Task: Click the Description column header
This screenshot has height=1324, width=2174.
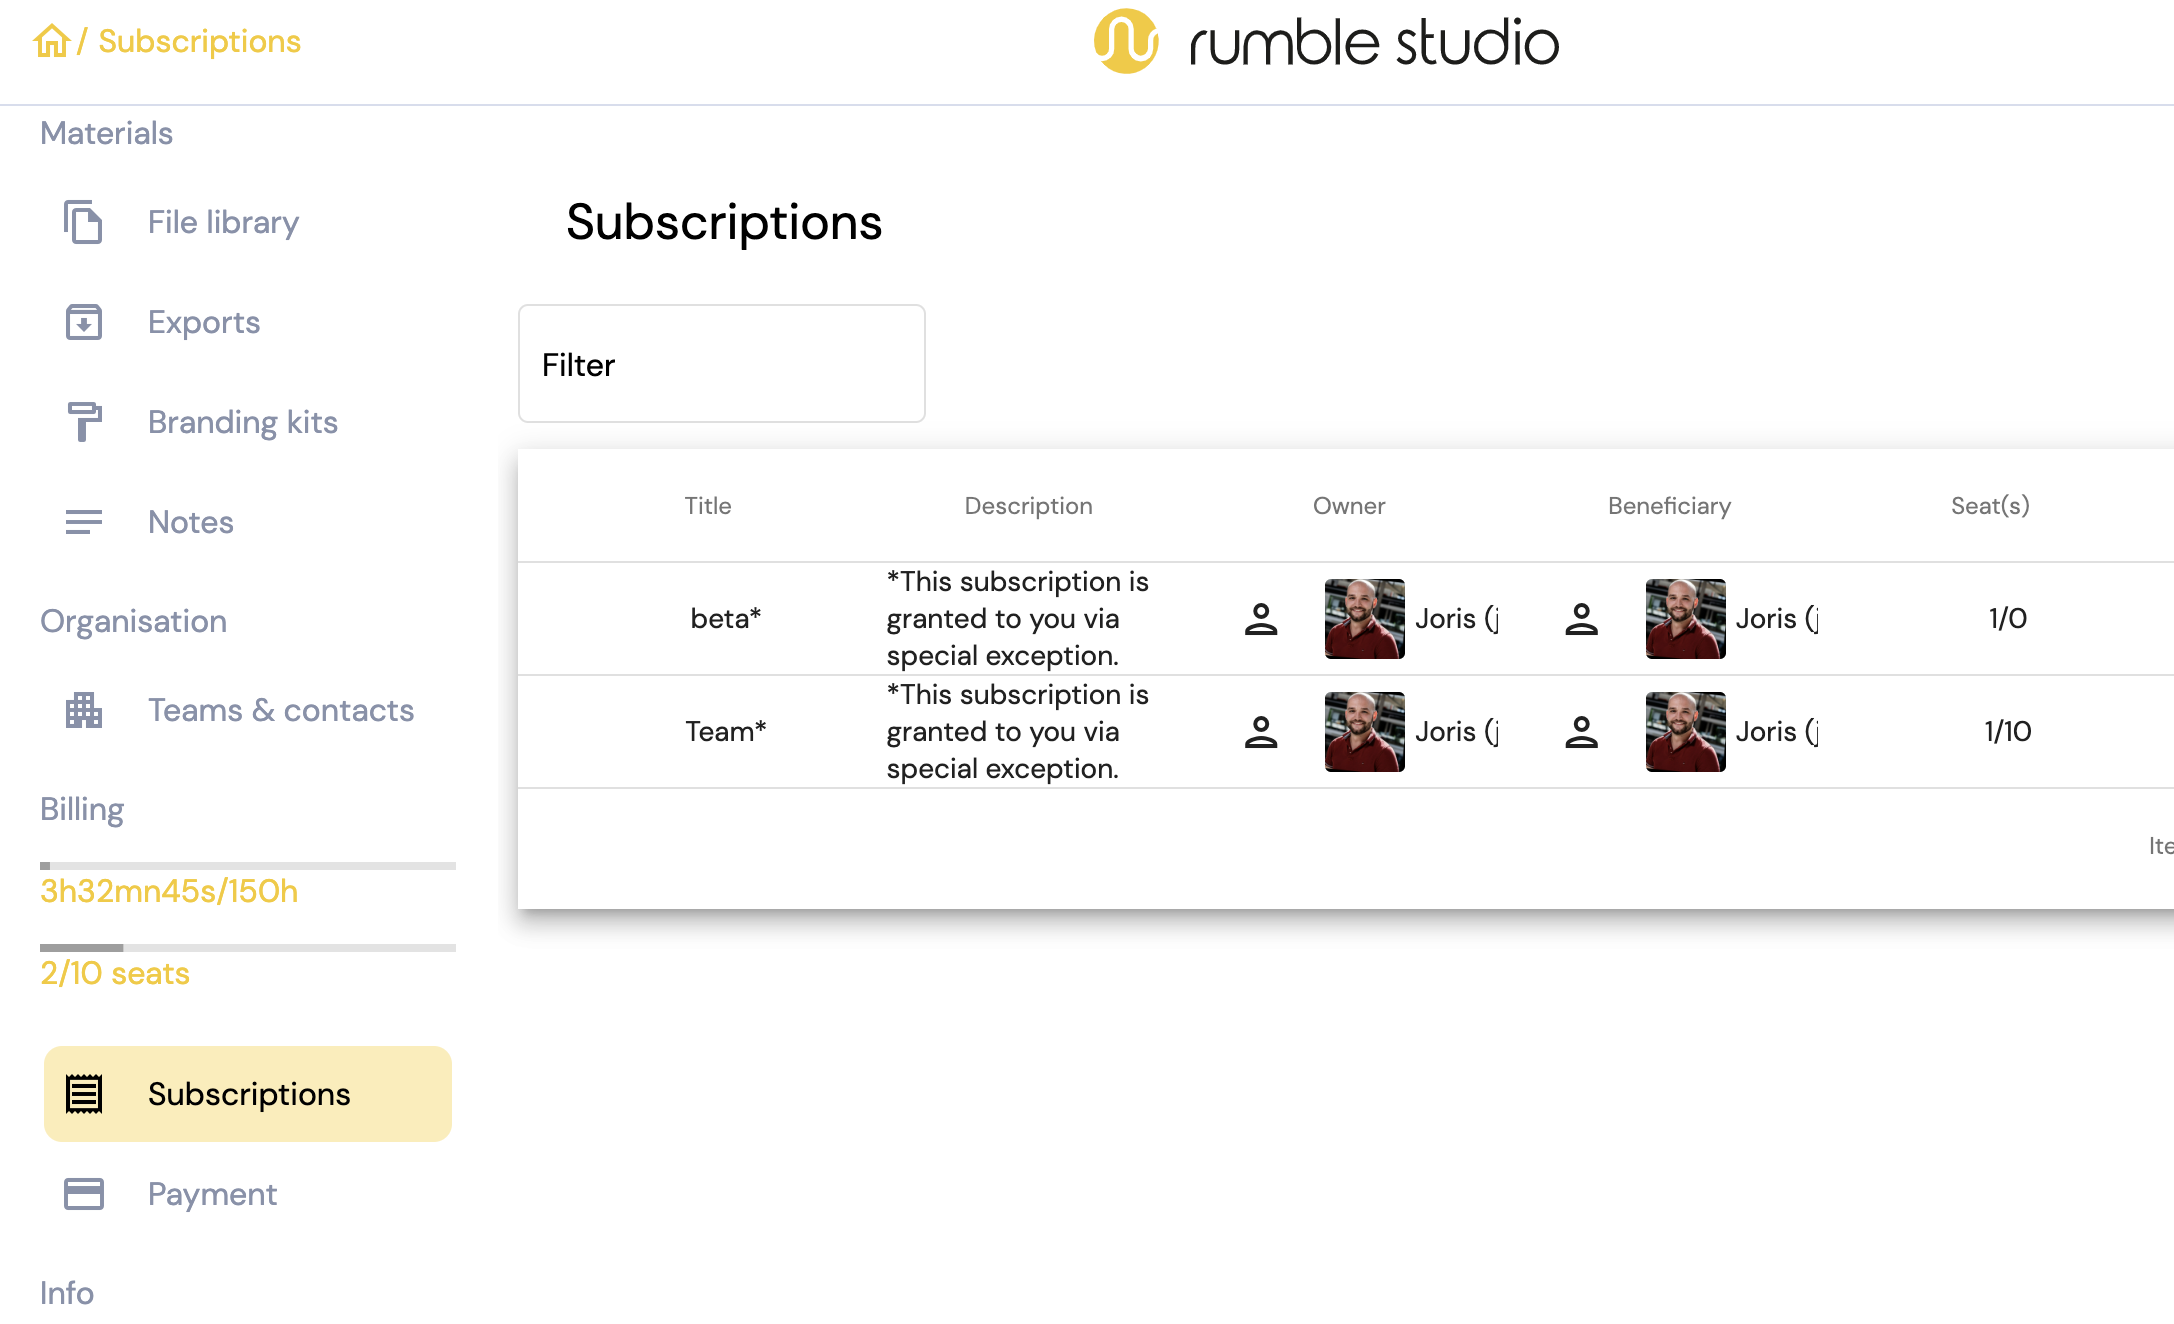Action: coord(1028,506)
